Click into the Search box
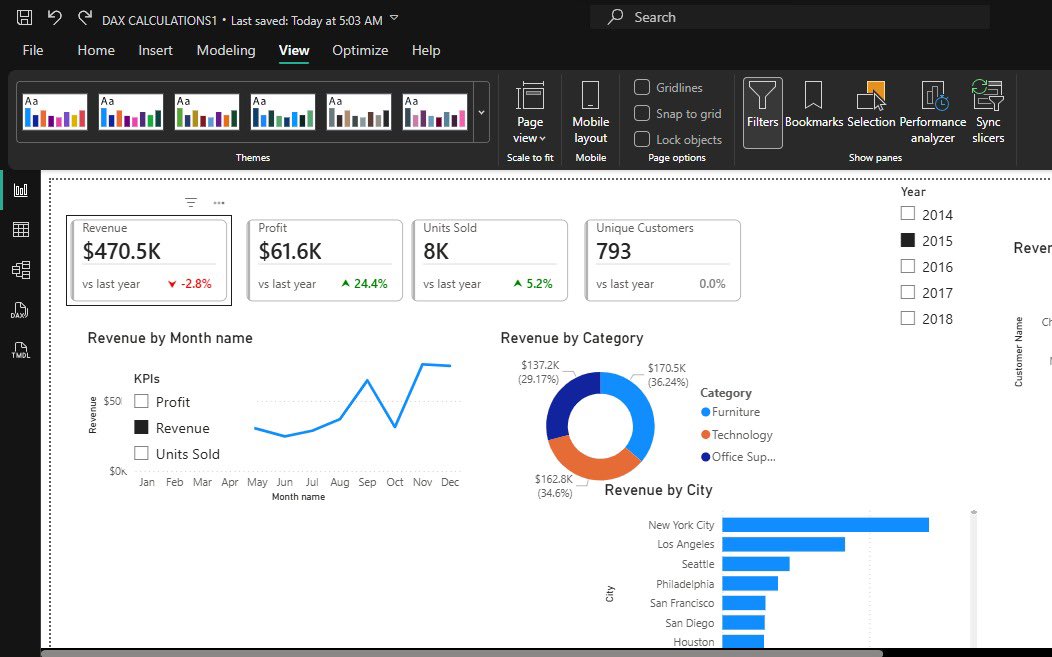The width and height of the screenshot is (1052, 657). [790, 17]
